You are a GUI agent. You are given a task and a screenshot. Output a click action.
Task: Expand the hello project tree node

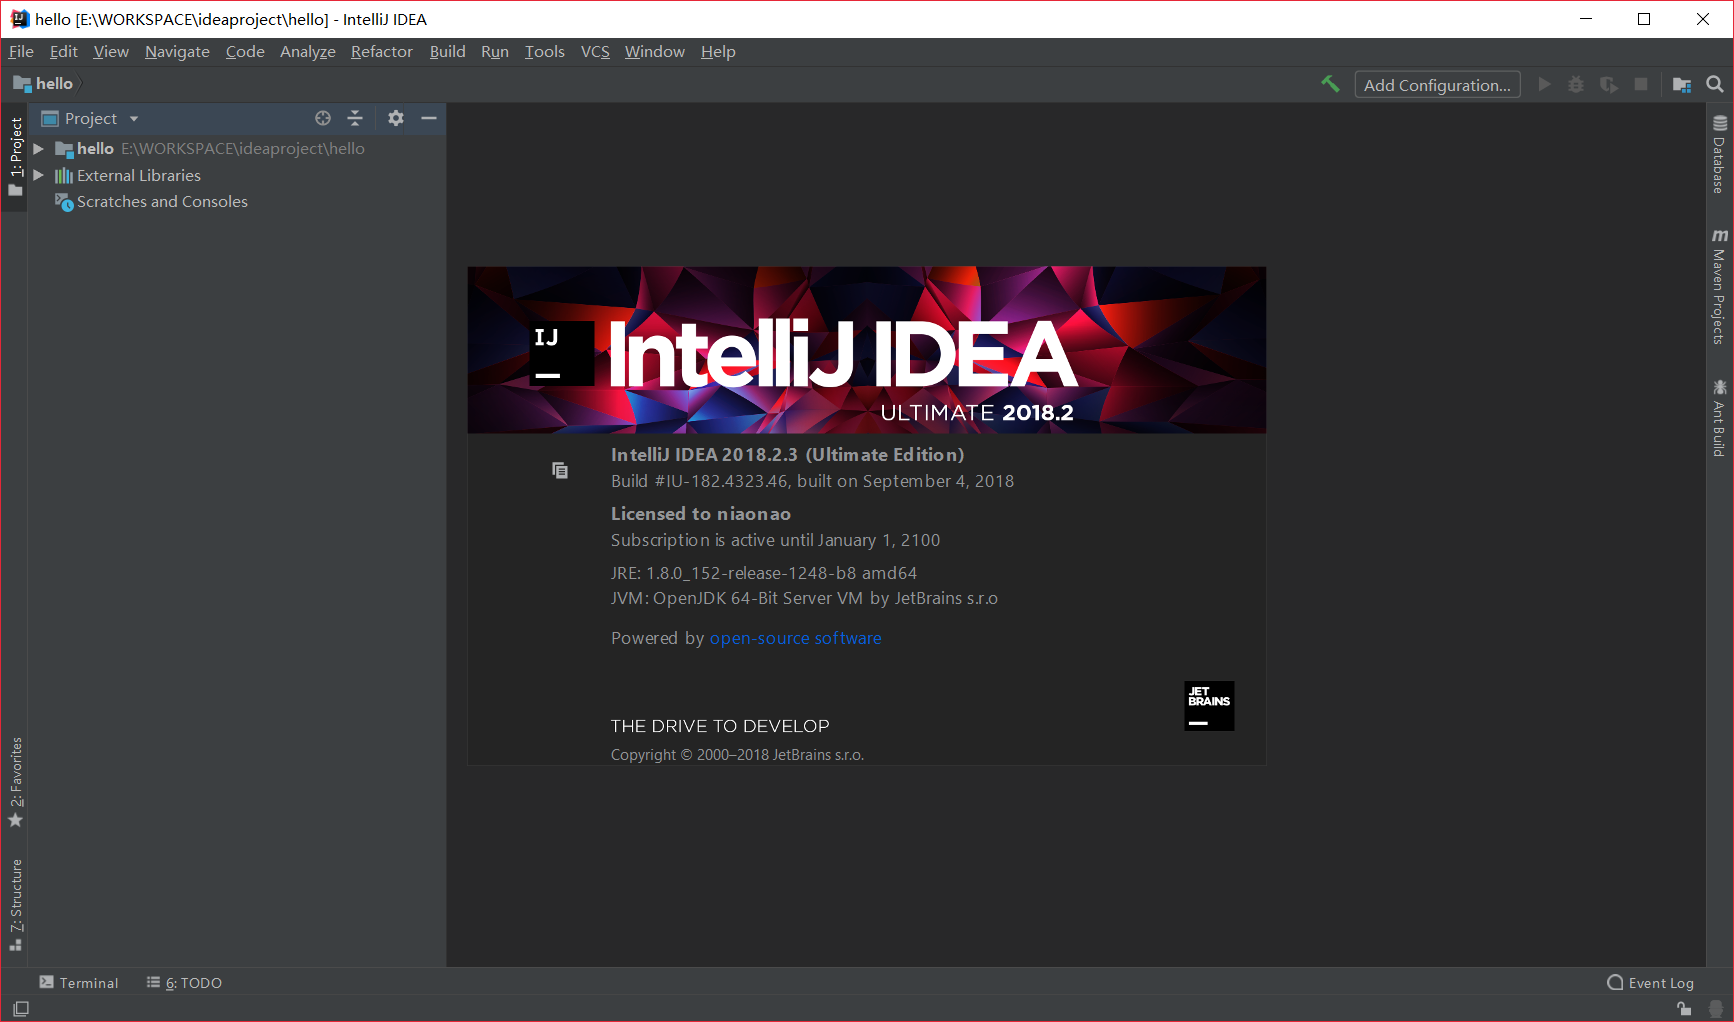pyautogui.click(x=38, y=148)
